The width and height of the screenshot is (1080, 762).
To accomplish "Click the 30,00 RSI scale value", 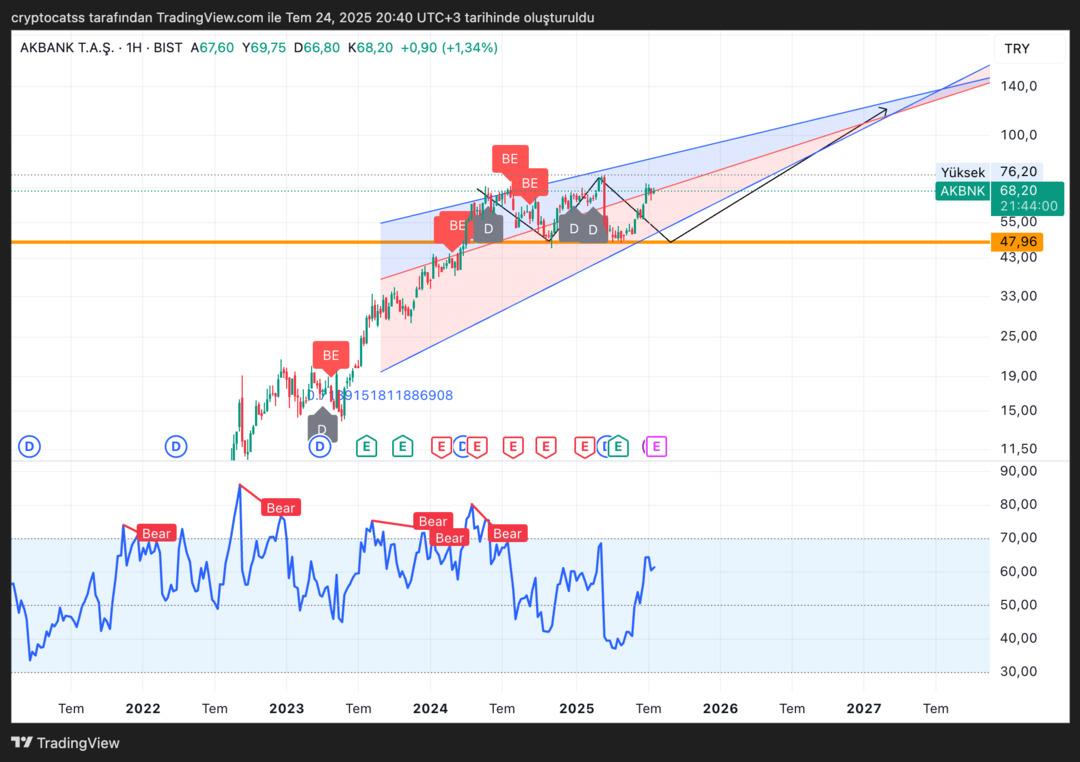I will (1019, 671).
